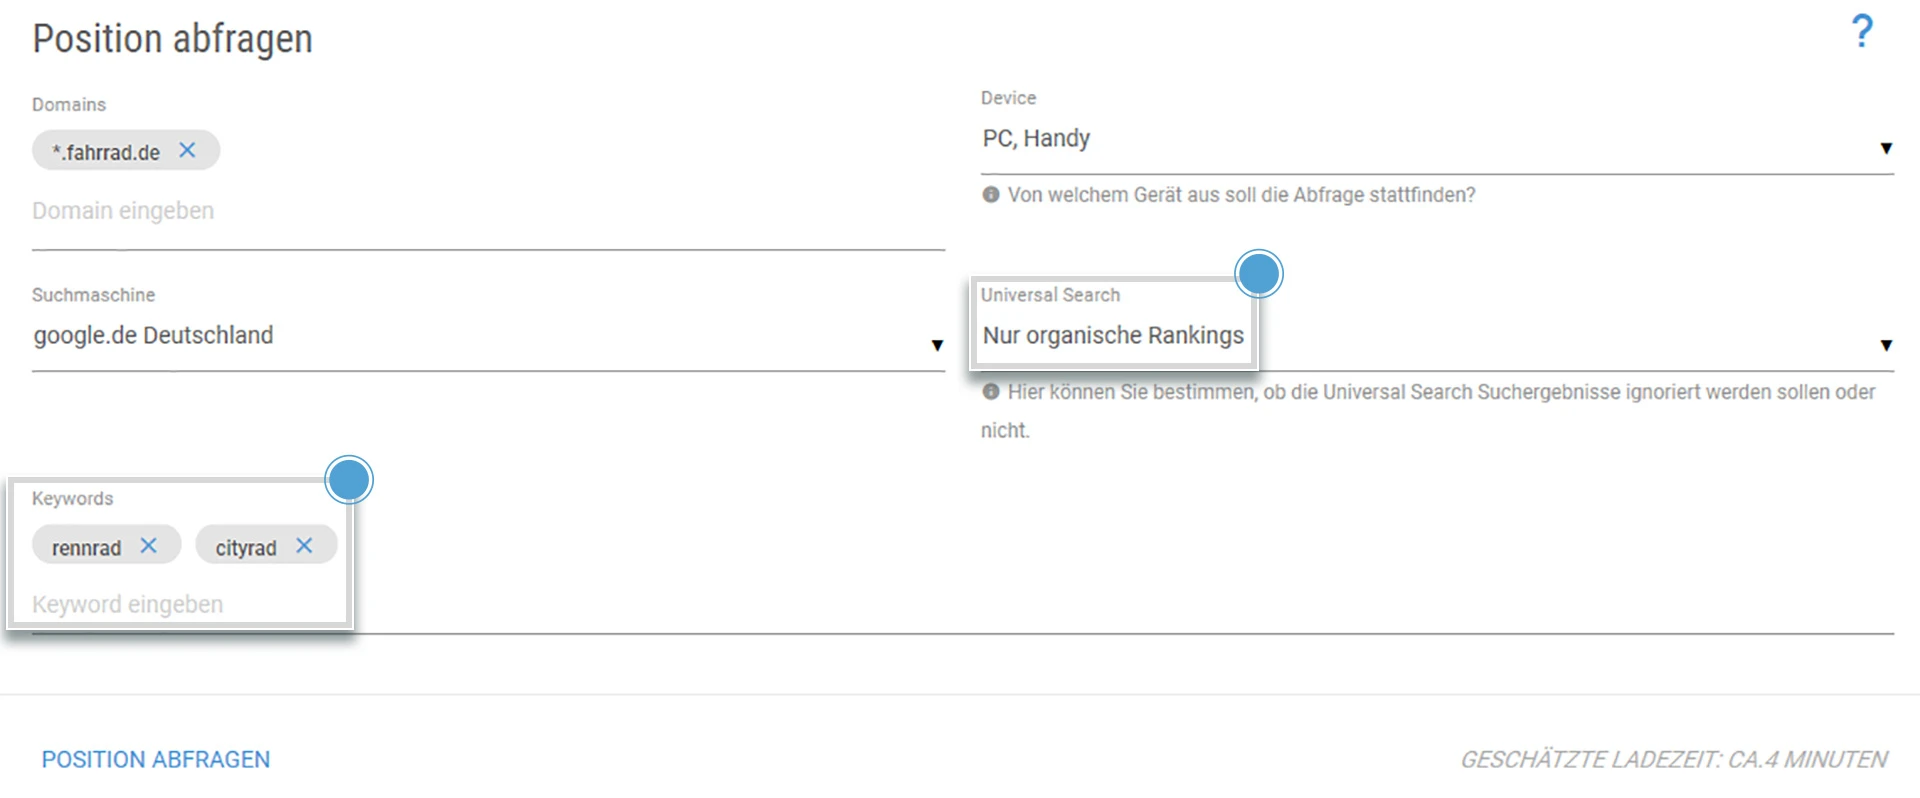Open the help question mark icon
This screenshot has height=798, width=1920.
1861,32
